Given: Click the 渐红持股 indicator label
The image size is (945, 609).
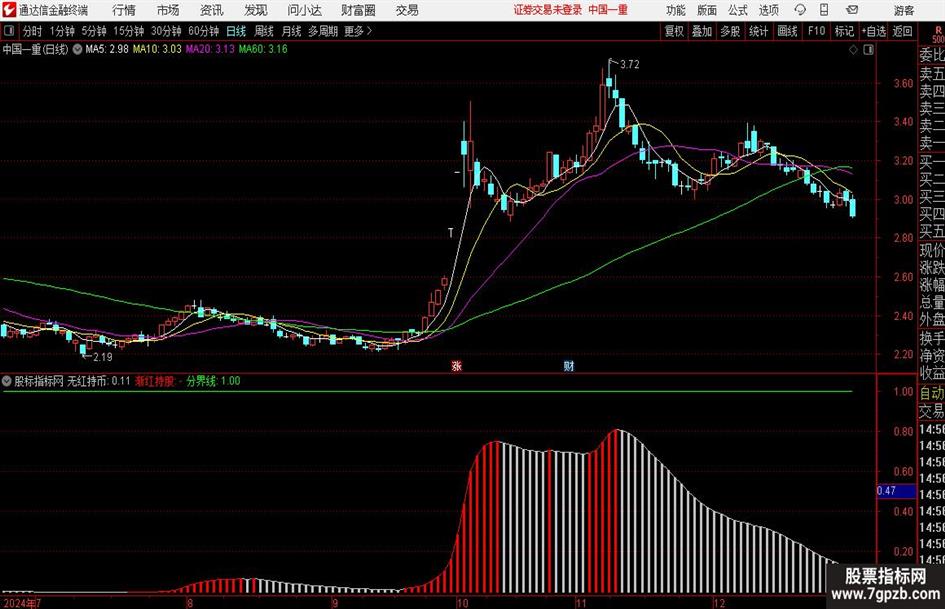Looking at the screenshot, I should pos(155,381).
